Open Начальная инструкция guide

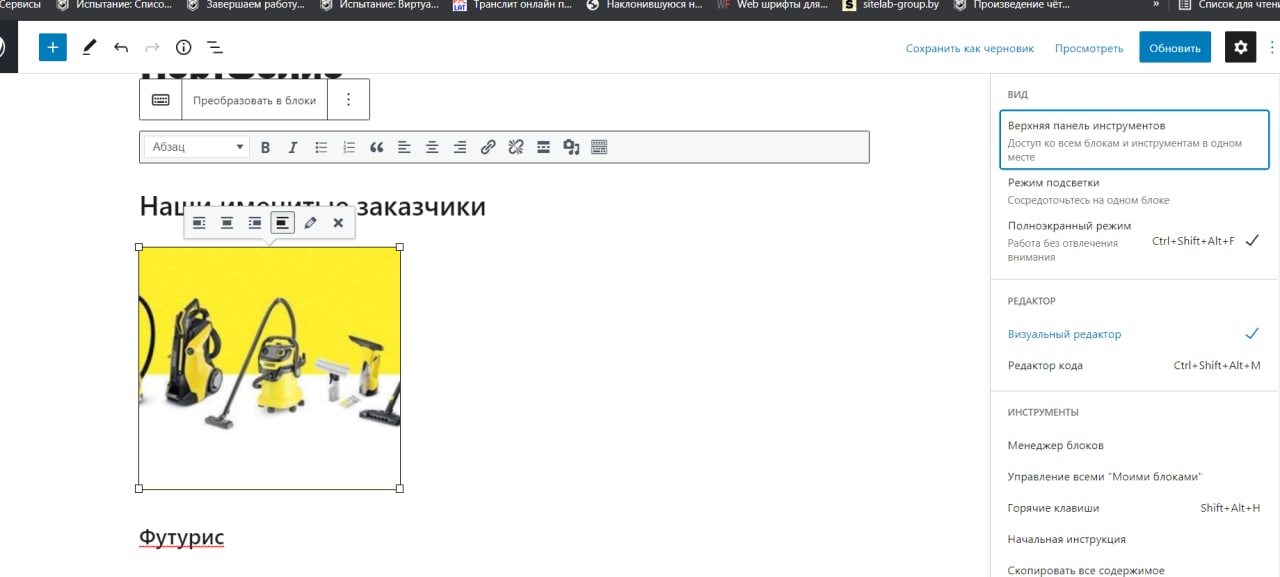(1134, 539)
